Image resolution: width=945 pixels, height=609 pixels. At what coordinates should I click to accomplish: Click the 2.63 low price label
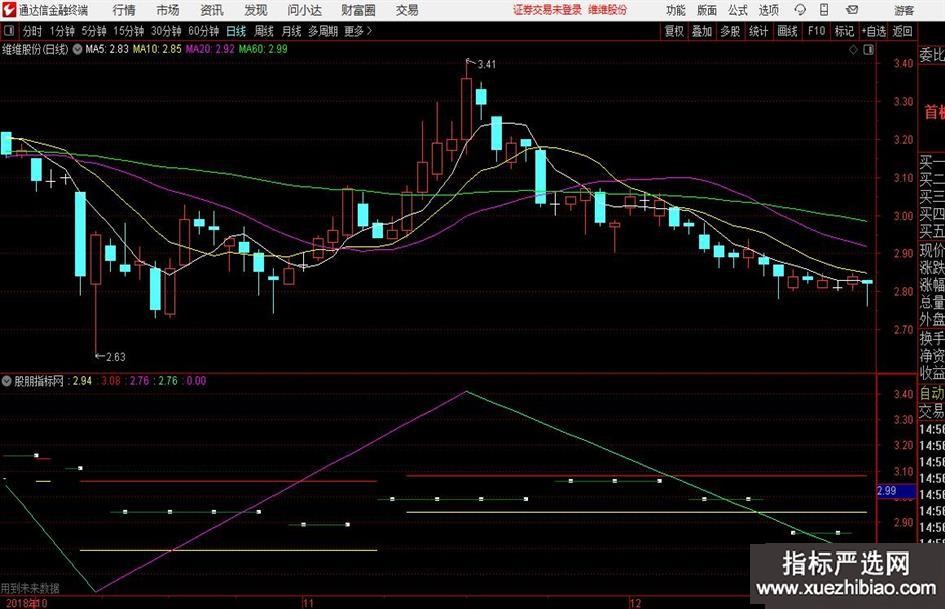pos(116,357)
